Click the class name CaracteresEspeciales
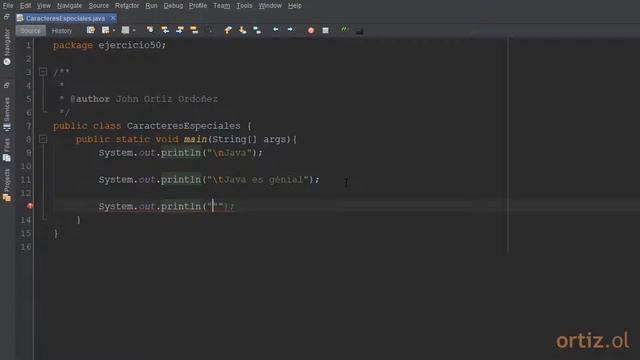The width and height of the screenshot is (640, 360). (x=184, y=126)
